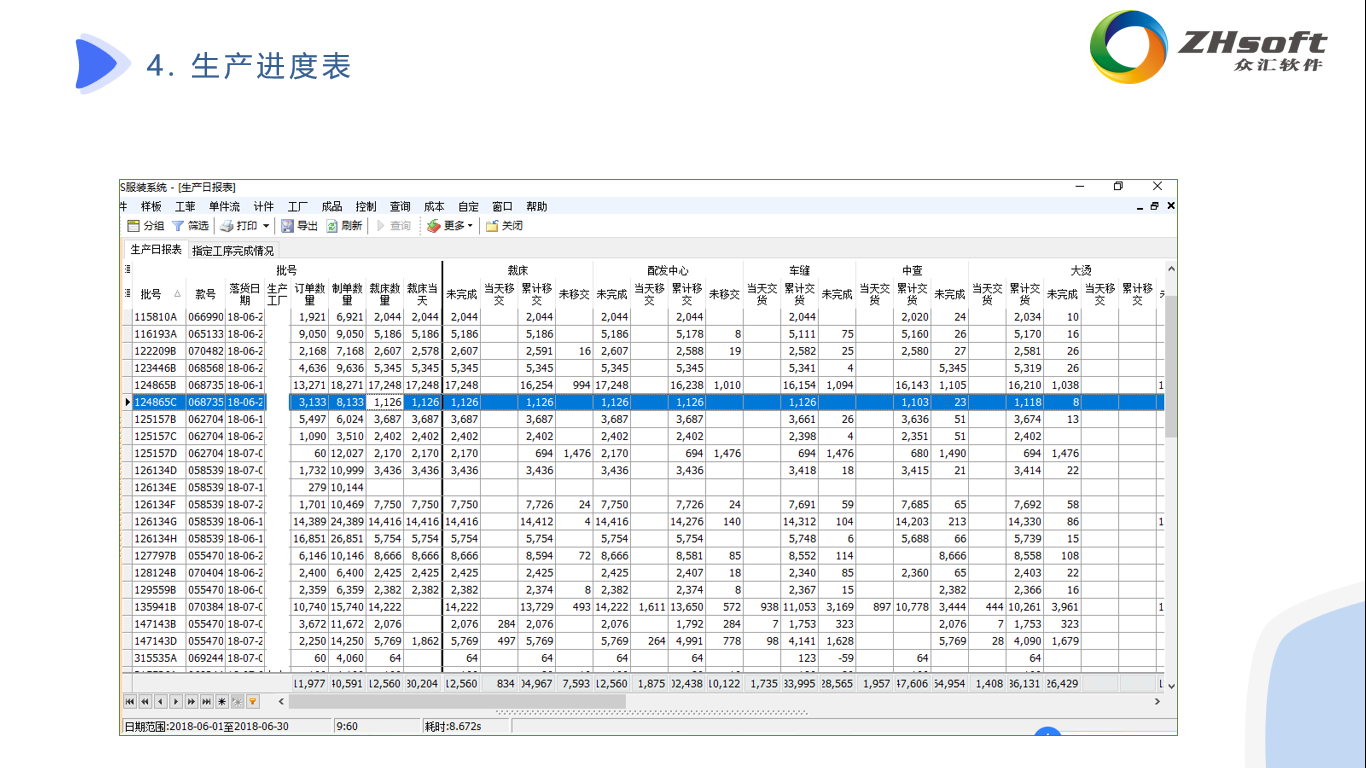1366x768 pixels.
Task: Click the 制单数量 column header
Action: [347, 294]
